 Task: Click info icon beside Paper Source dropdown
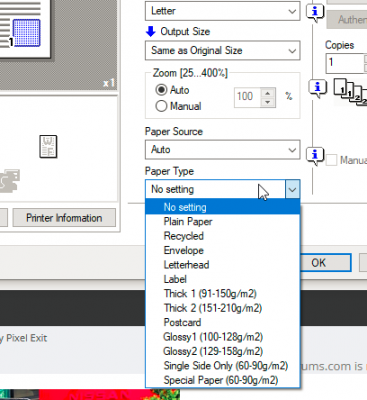(315, 156)
